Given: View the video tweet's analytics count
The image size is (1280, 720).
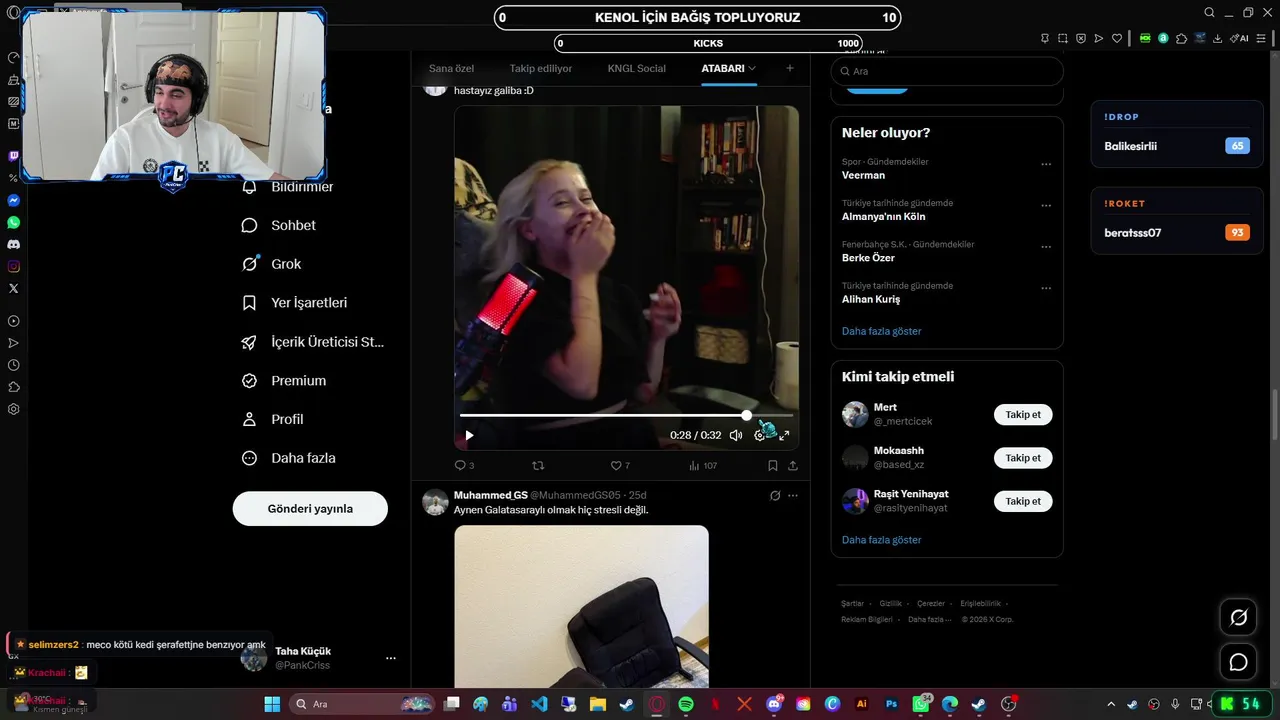Looking at the screenshot, I should 703,465.
